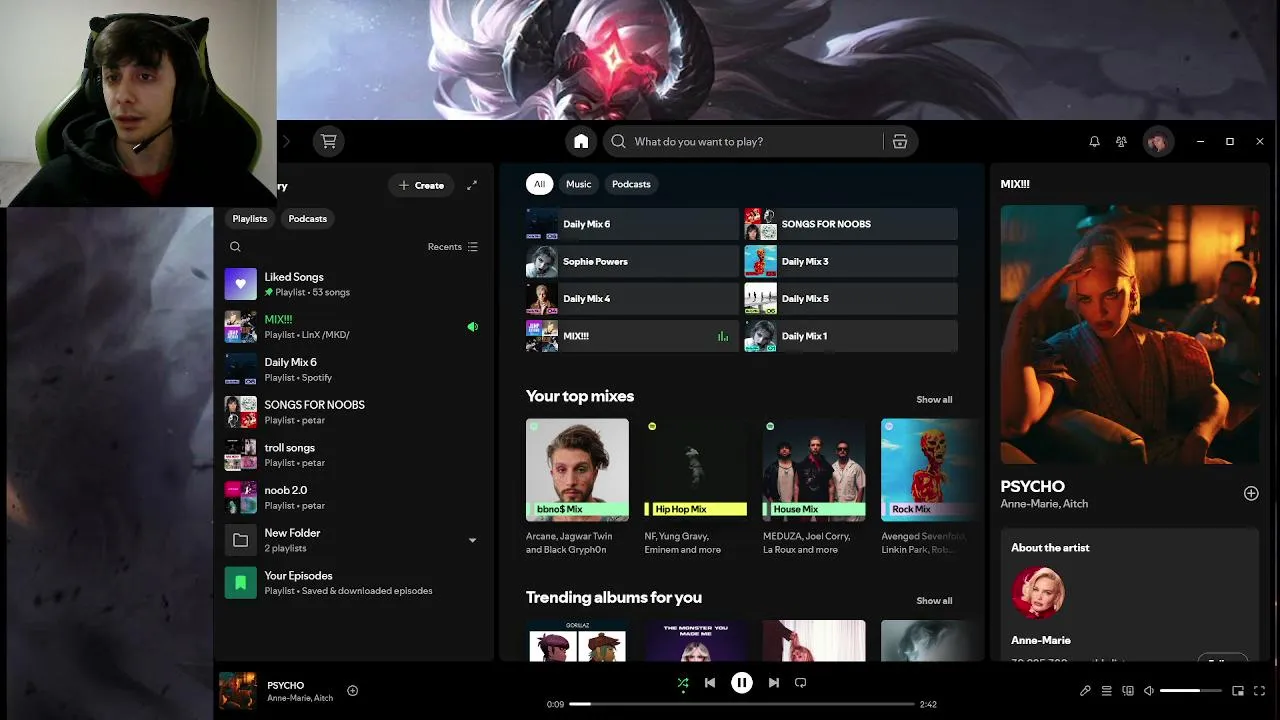Open Daily Mix 1 shortcut tile
Viewport: 1280px width, 720px height.
[x=851, y=336]
